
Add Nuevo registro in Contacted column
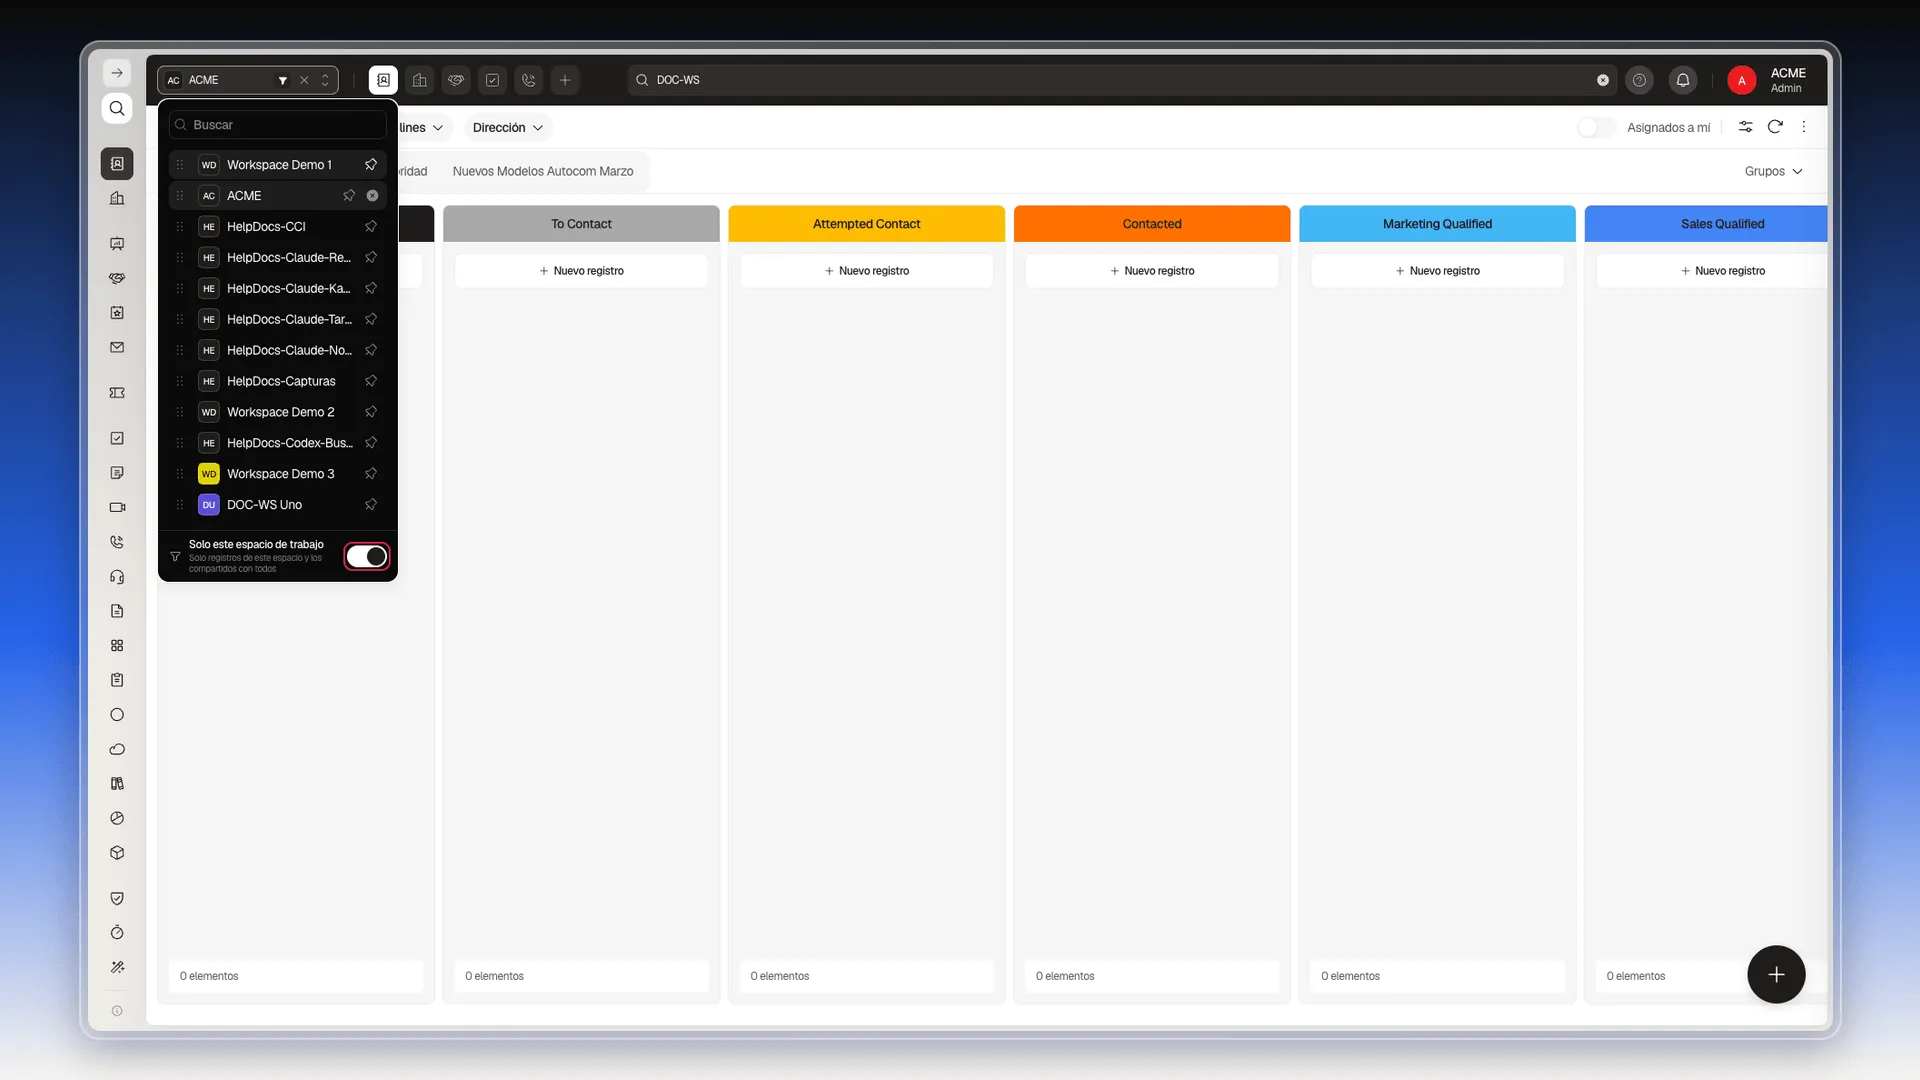point(1152,271)
